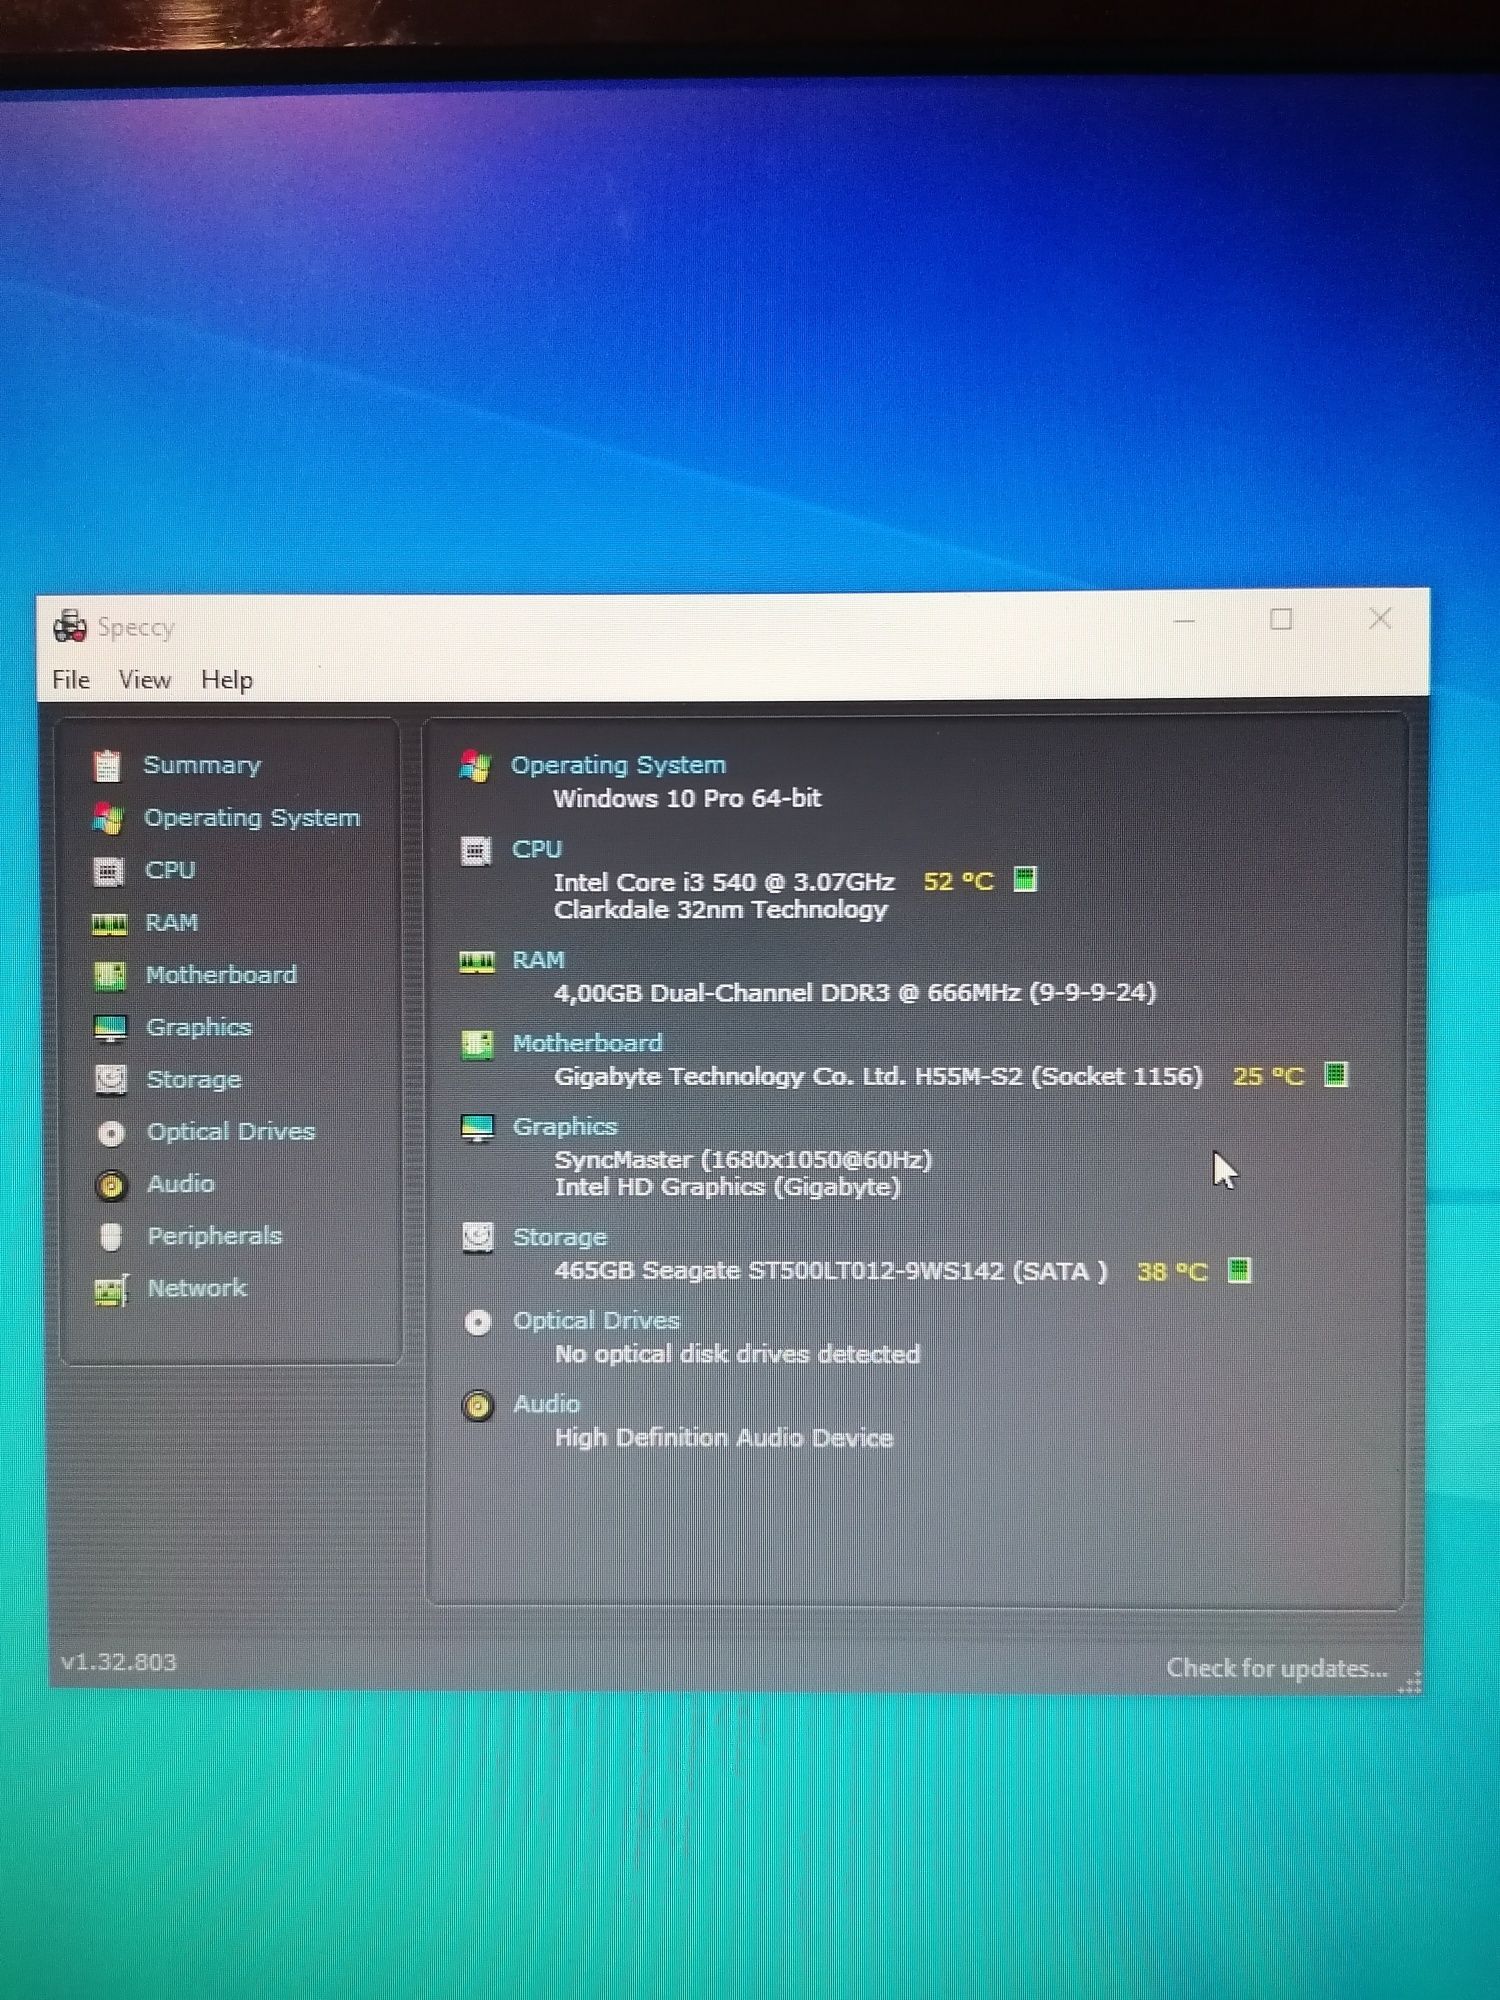Click the Motherboard icon in sidebar

pos(110,976)
